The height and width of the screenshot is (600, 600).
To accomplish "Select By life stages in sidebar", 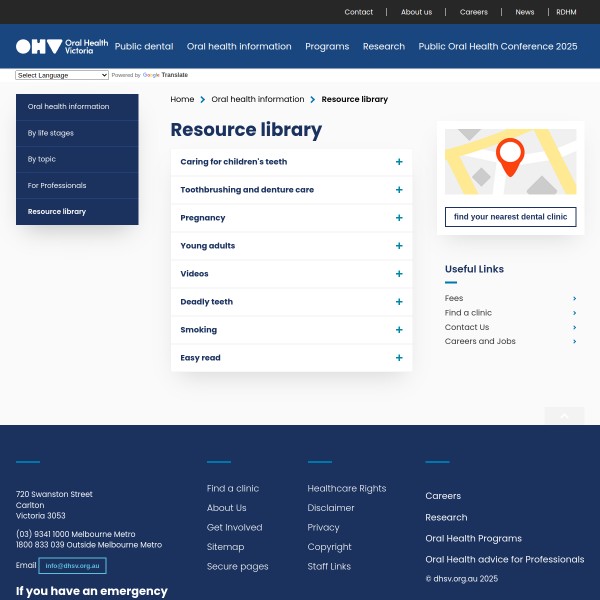I will point(51,133).
